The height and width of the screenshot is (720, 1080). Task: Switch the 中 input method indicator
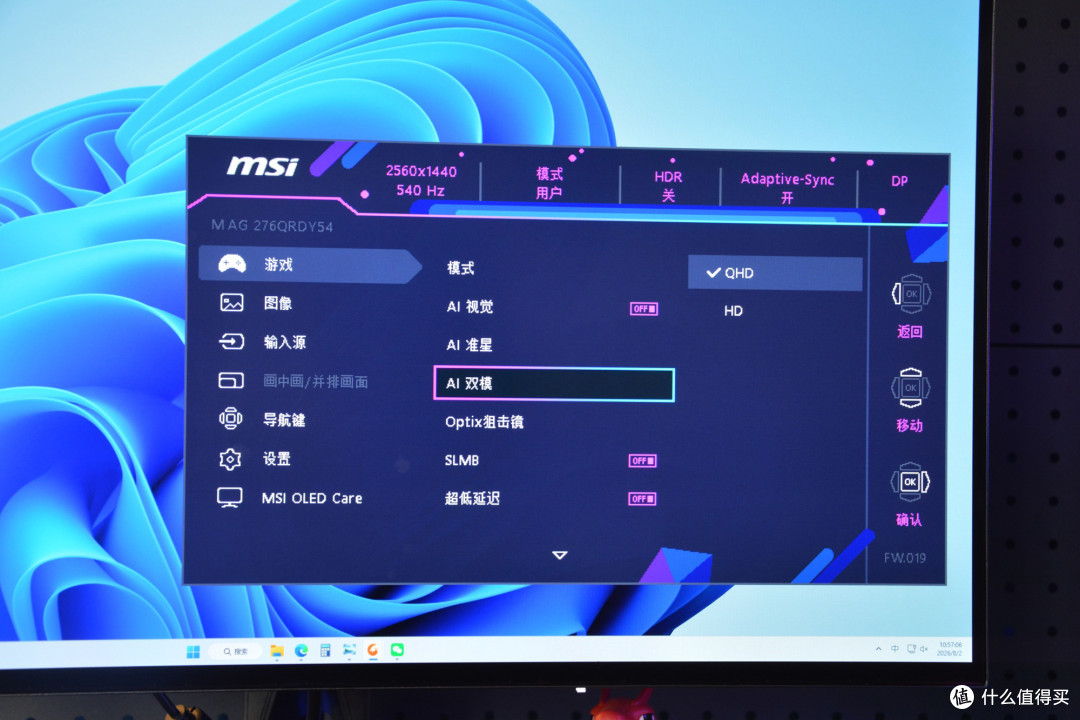[x=895, y=648]
